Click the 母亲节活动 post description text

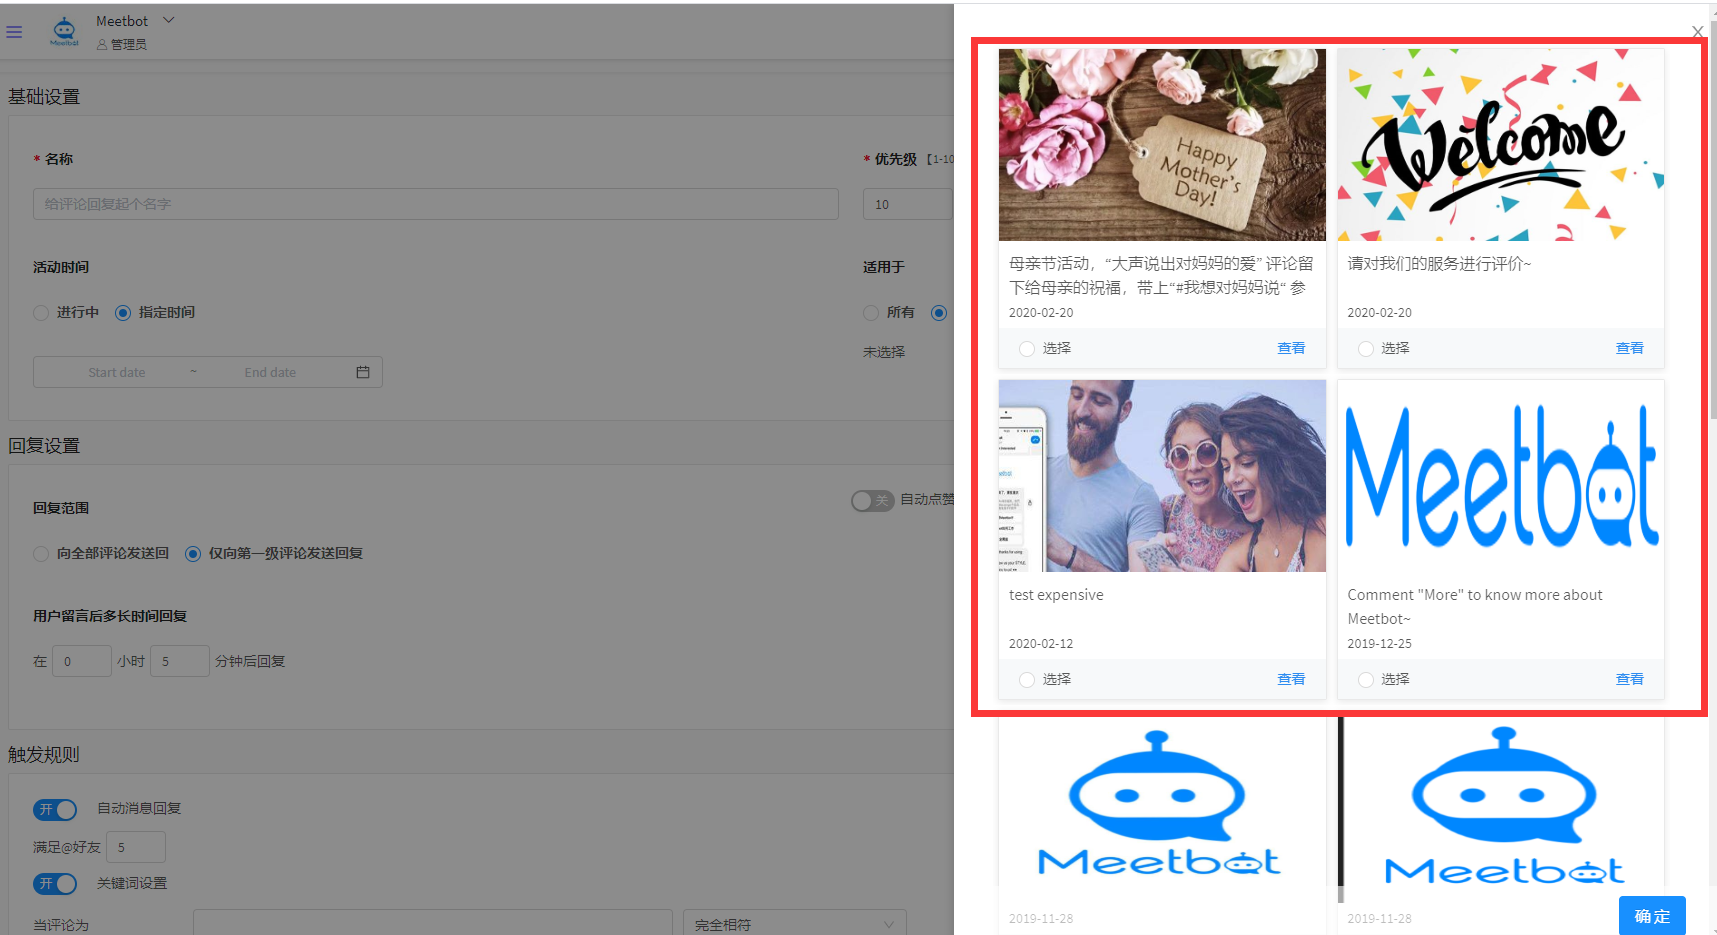[1161, 276]
